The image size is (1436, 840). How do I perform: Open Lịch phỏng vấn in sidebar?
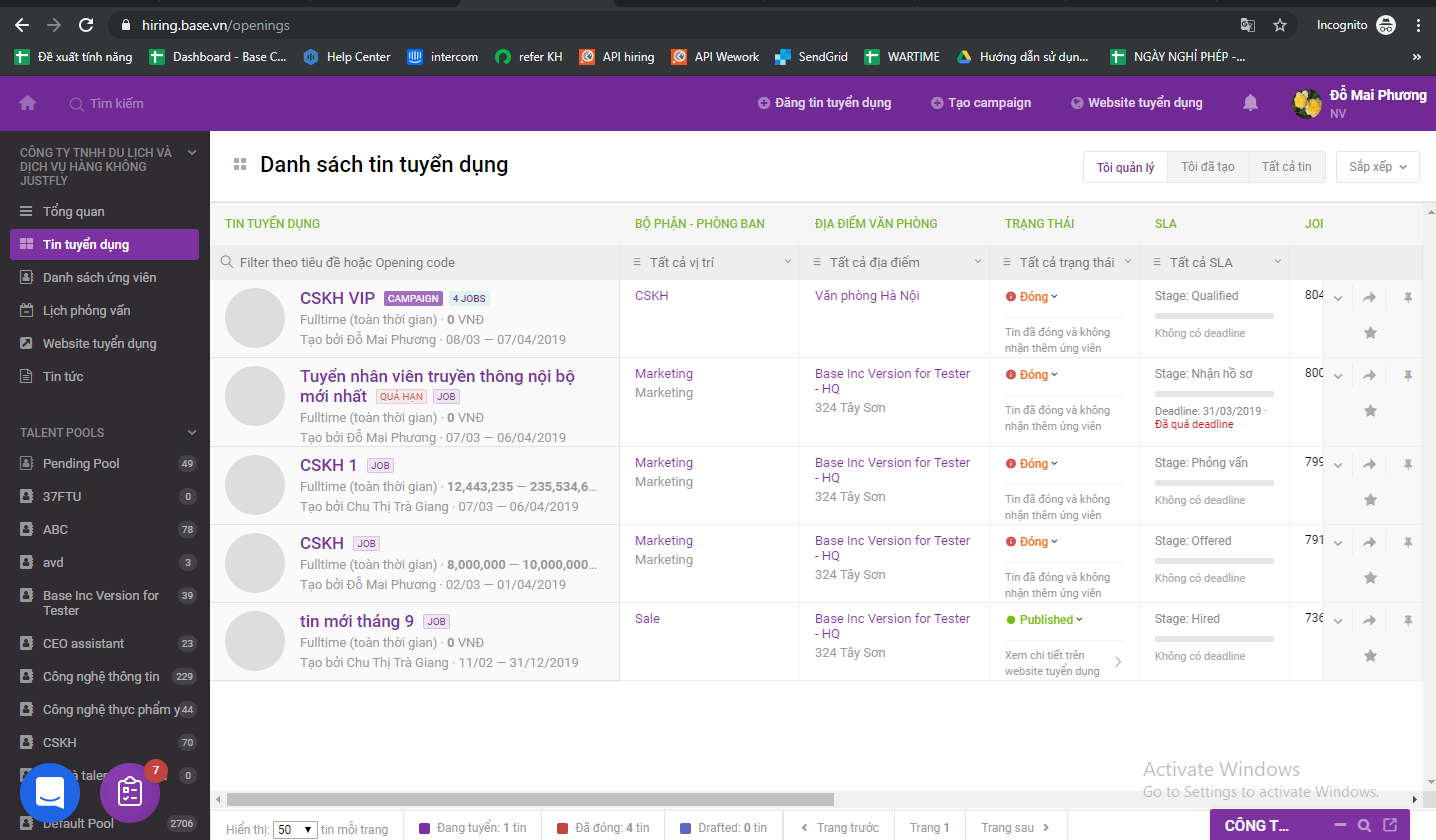[x=104, y=310]
